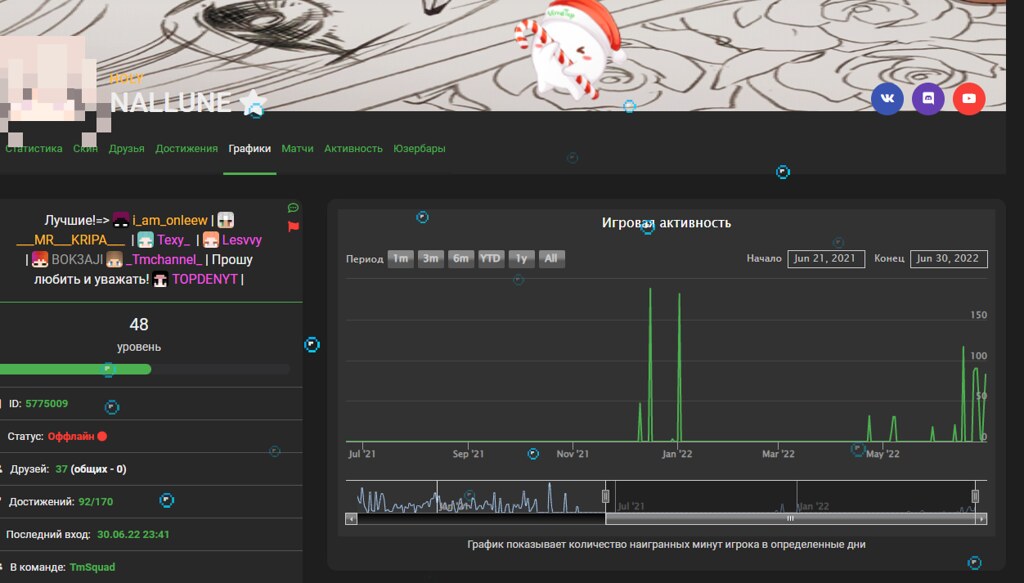Open the Texy_ player profile link
Screen dimensions: 1024x583
173,240
